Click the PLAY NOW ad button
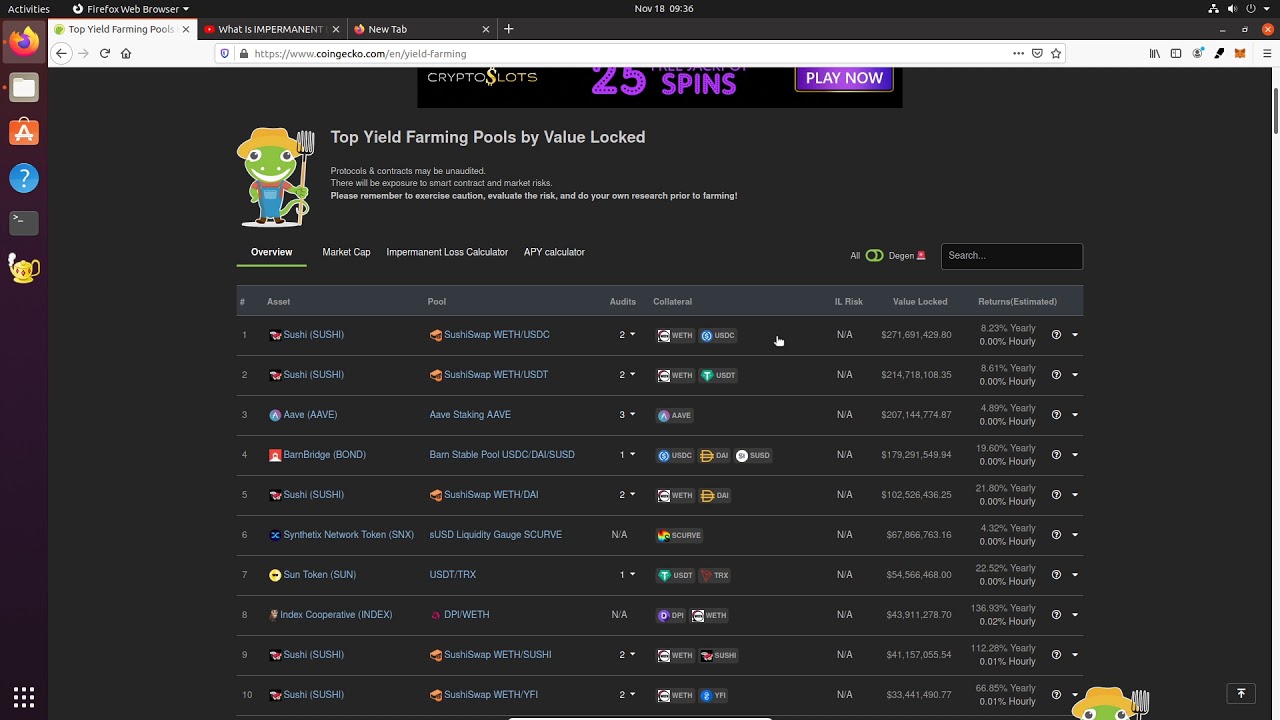Viewport: 1280px width, 720px height. pos(844,78)
